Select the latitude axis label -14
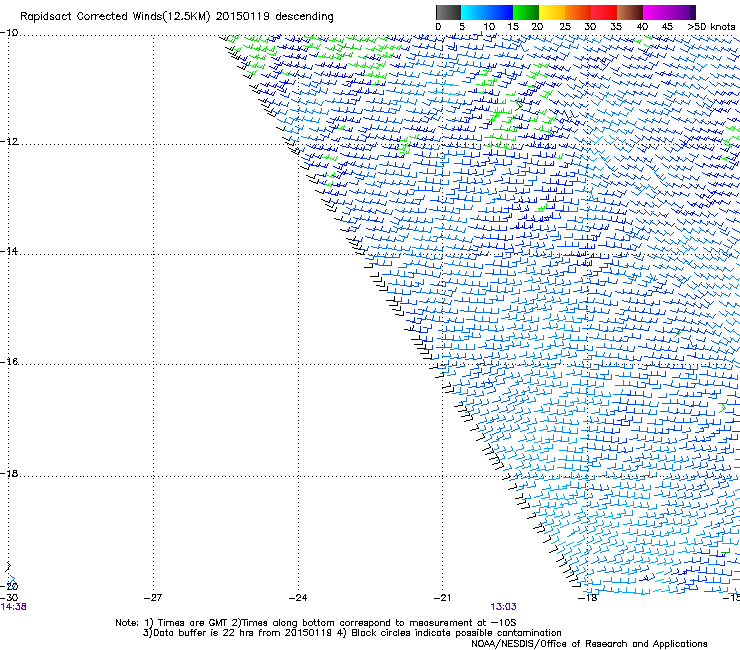The width and height of the screenshot is (740, 650). click(x=9, y=251)
